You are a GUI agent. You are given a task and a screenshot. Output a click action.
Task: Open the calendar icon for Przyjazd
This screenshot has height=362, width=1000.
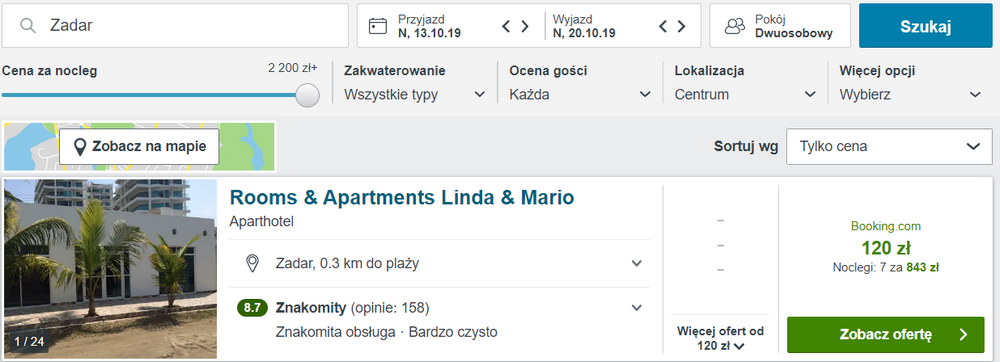pos(378,25)
